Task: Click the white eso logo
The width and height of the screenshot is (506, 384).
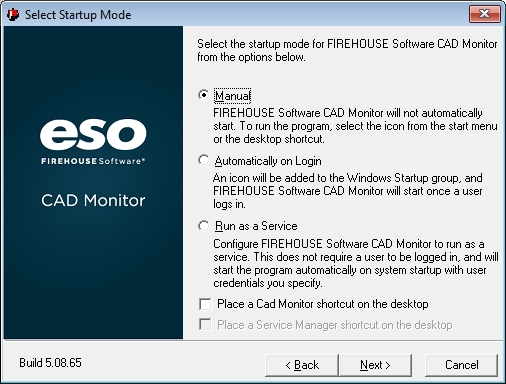Action: click(93, 134)
